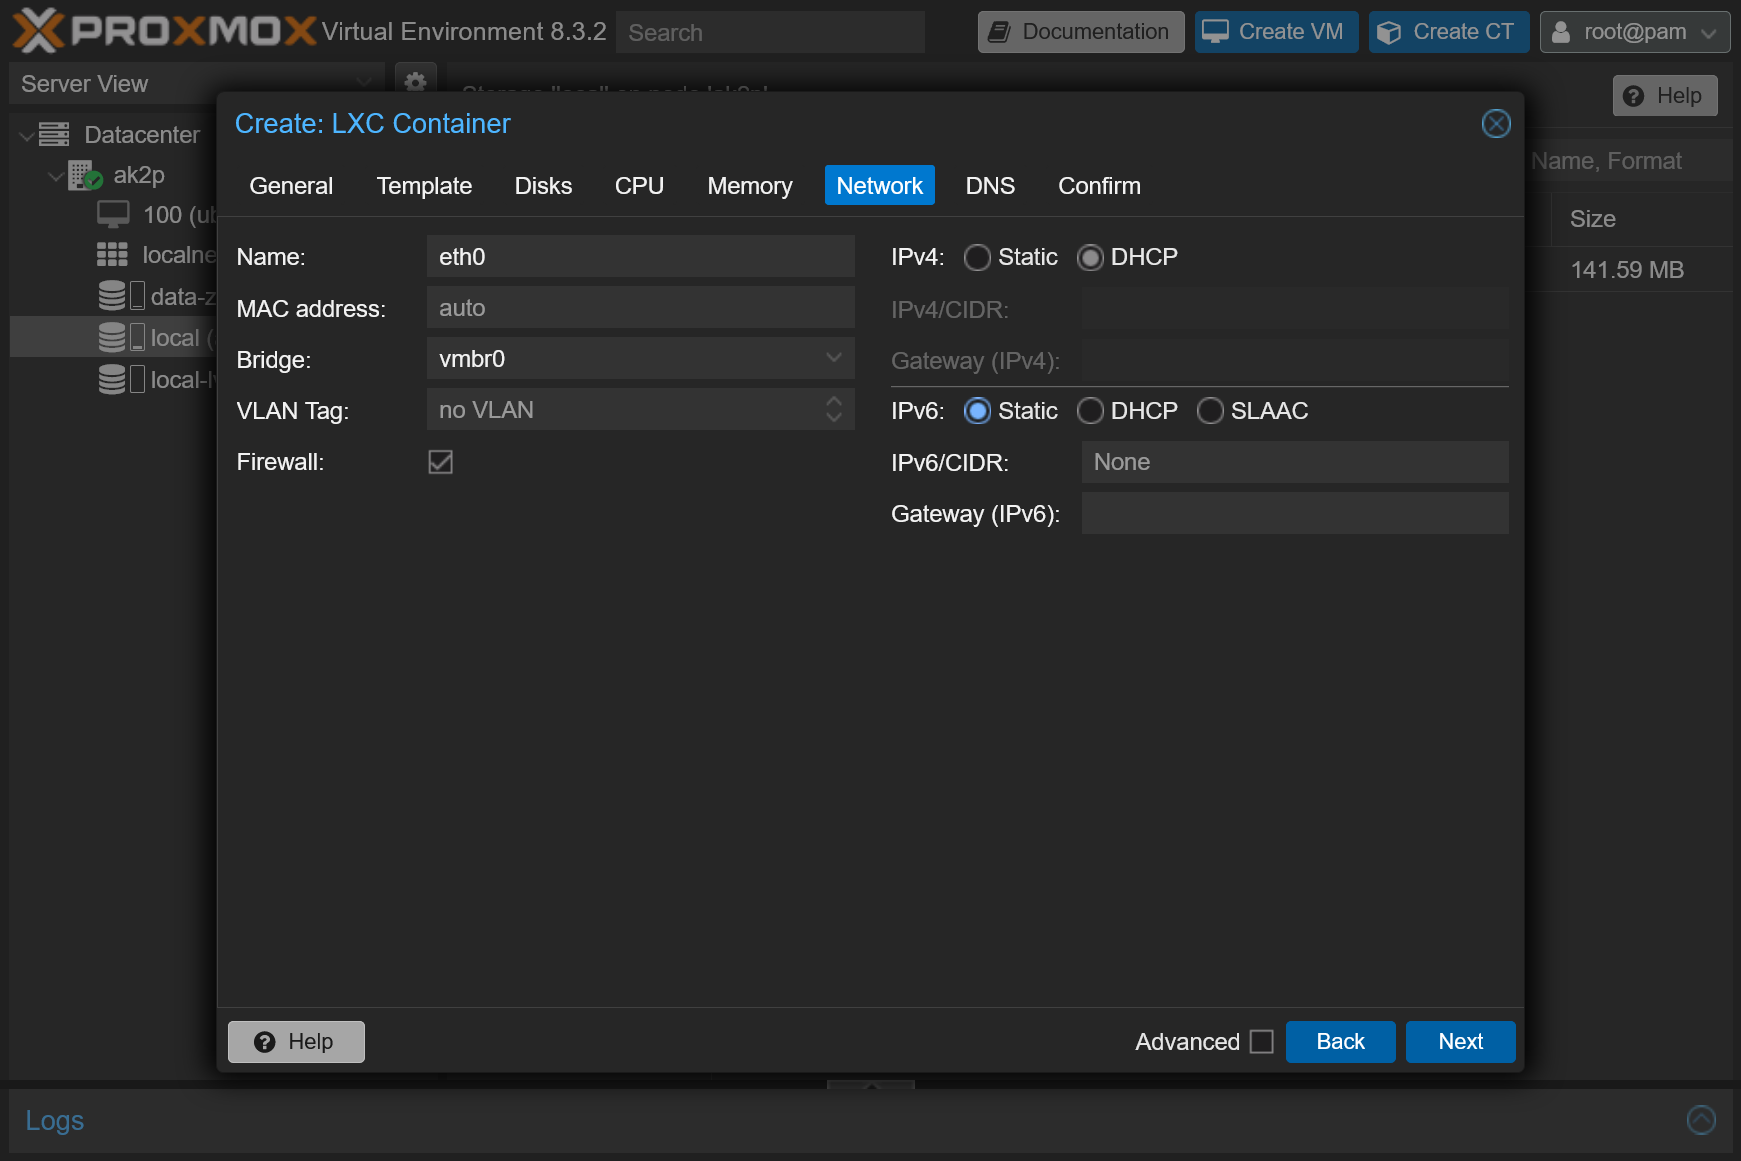Switch to the General tab
This screenshot has width=1741, height=1161.
click(x=291, y=186)
